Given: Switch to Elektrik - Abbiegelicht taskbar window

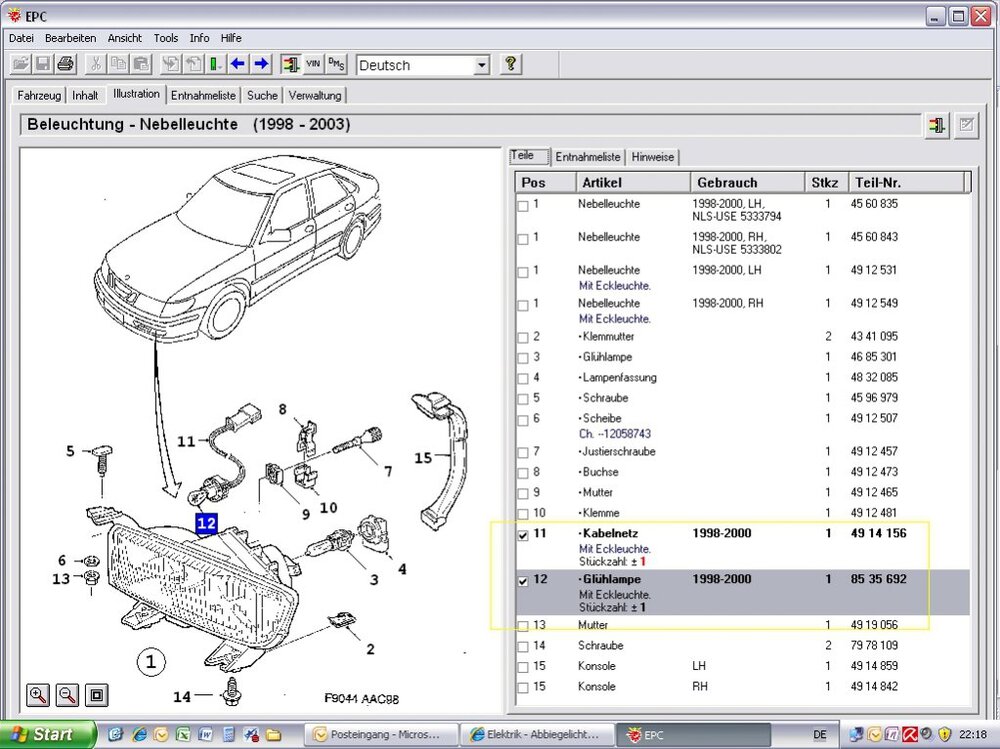Looking at the screenshot, I should pyautogui.click(x=538, y=734).
